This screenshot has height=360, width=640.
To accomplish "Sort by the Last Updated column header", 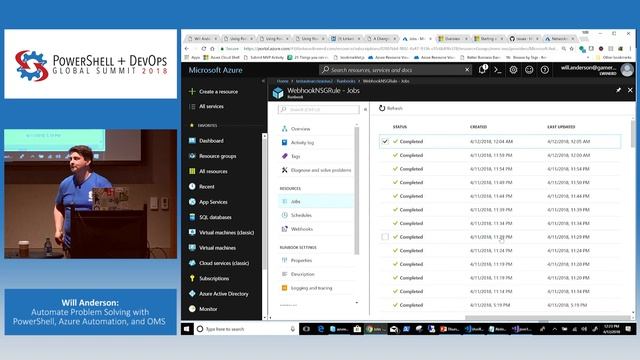I will [561, 127].
